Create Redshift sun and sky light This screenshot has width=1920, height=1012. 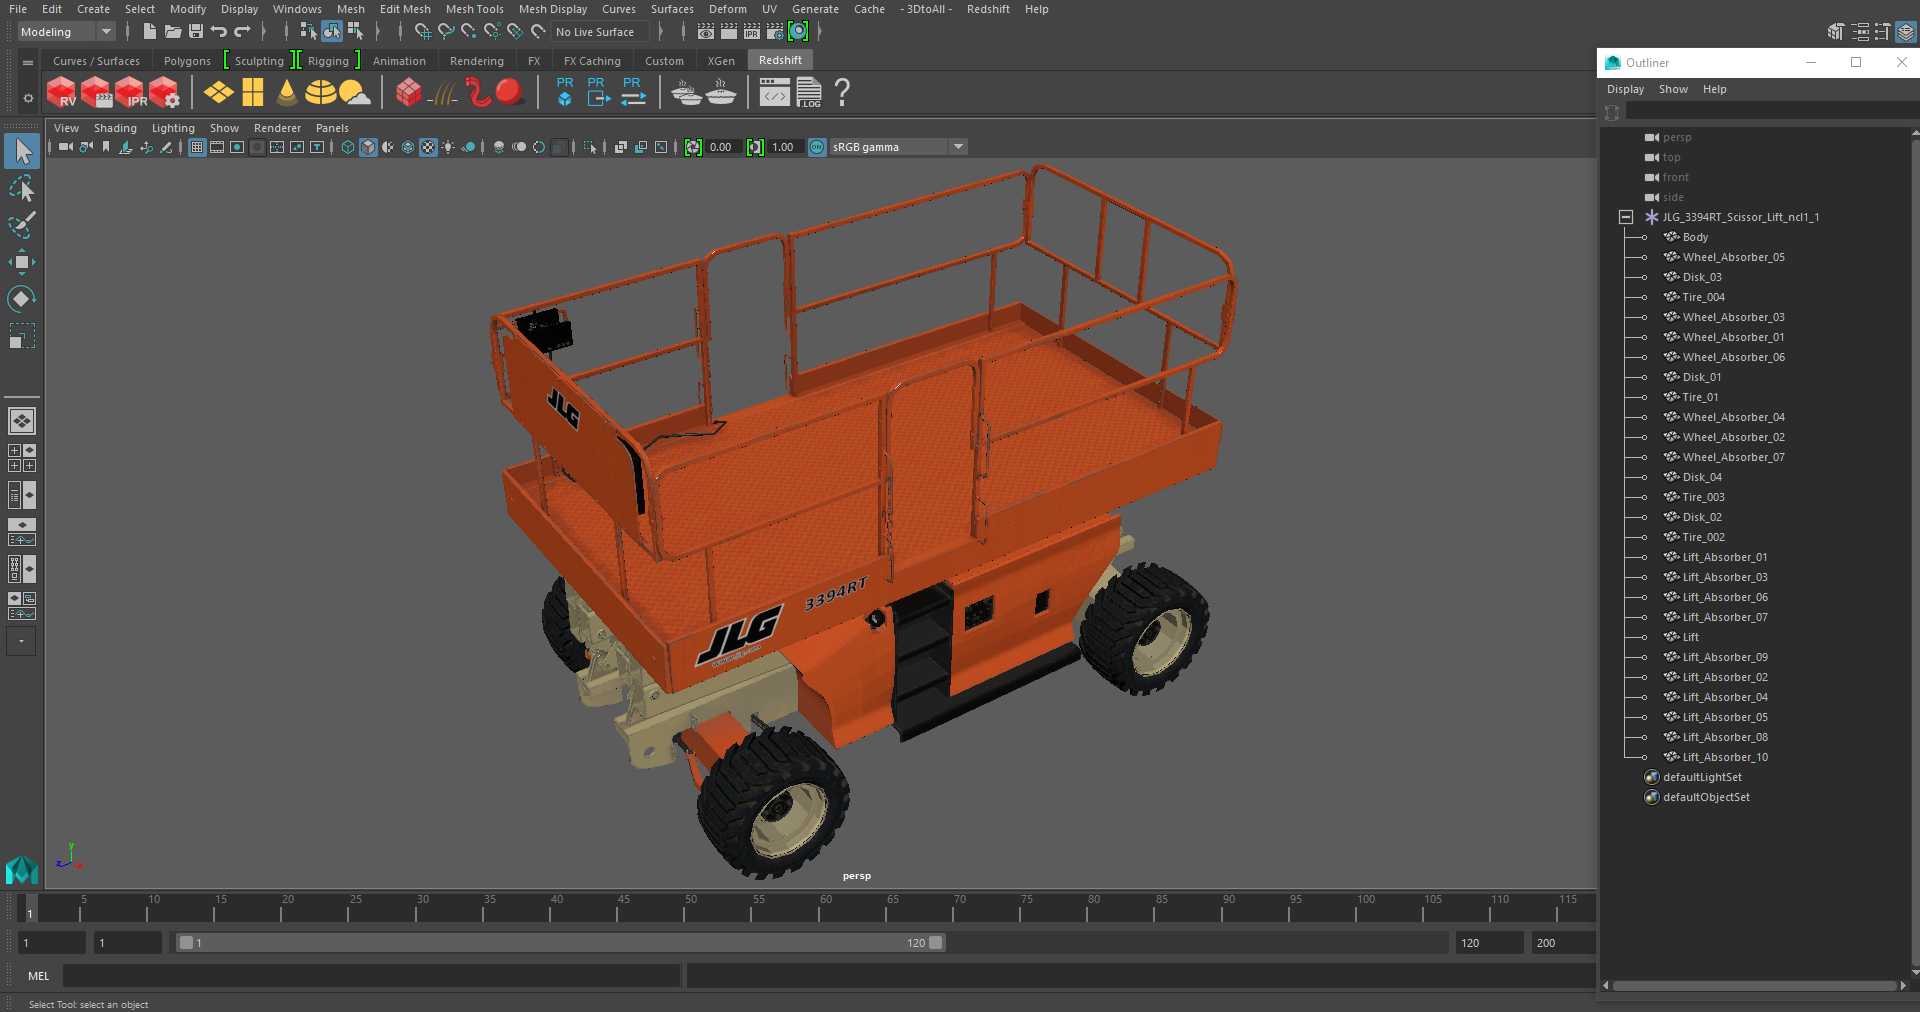point(354,93)
